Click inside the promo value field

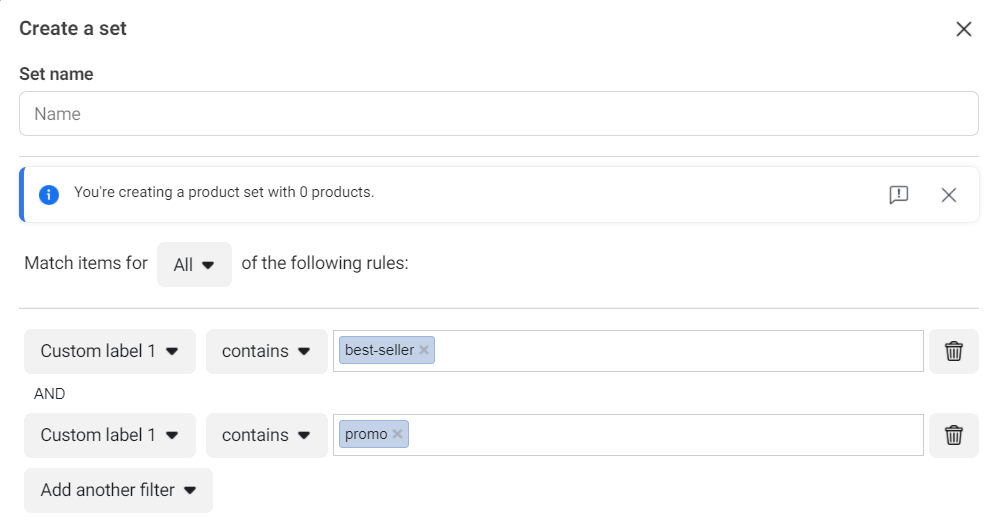tap(665, 435)
